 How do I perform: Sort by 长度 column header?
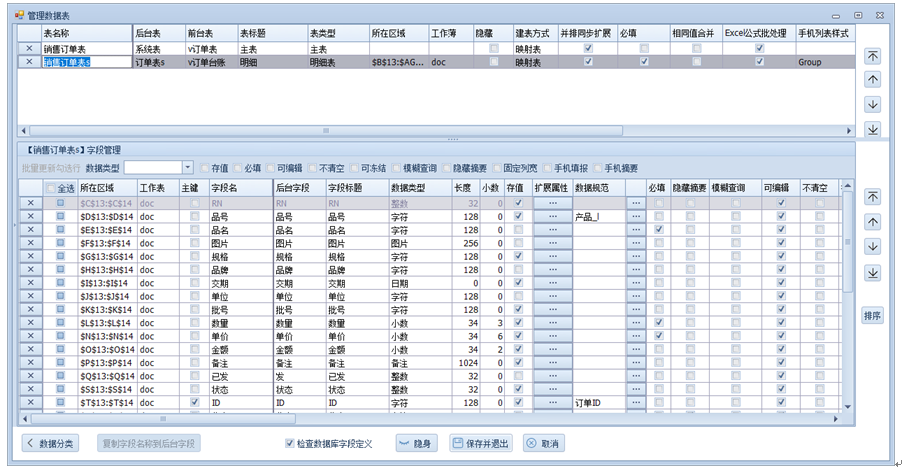click(x=466, y=188)
